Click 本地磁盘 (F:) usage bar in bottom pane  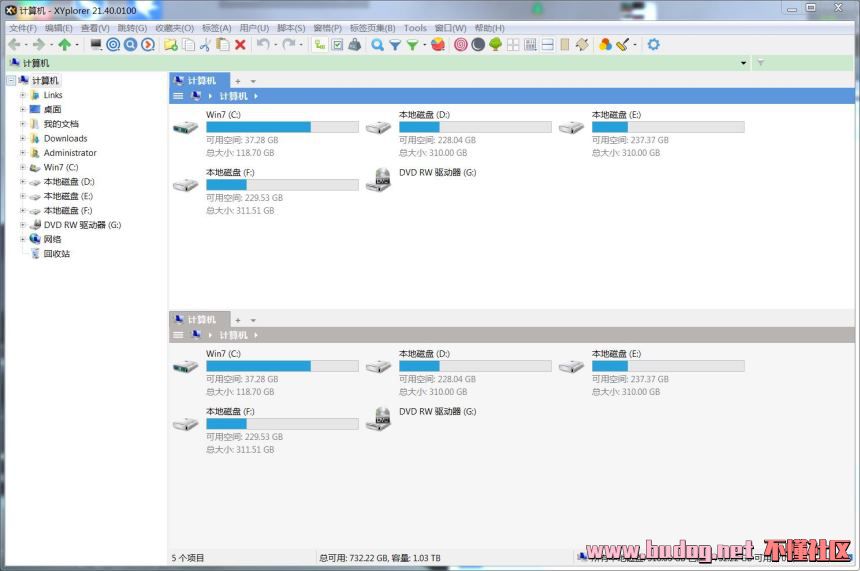click(x=282, y=424)
